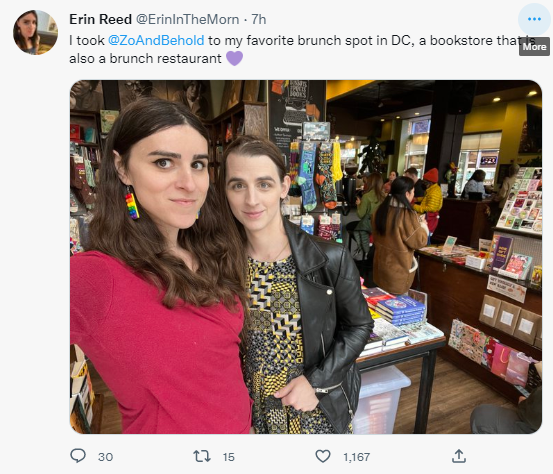This screenshot has width=553, height=474.
Task: Open the three-dot More menu on the tweet
Action: click(534, 19)
